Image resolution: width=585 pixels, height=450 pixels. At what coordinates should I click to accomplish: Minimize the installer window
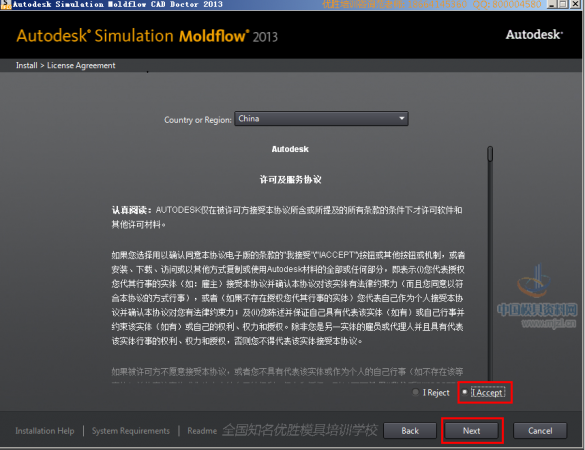coord(552,4)
